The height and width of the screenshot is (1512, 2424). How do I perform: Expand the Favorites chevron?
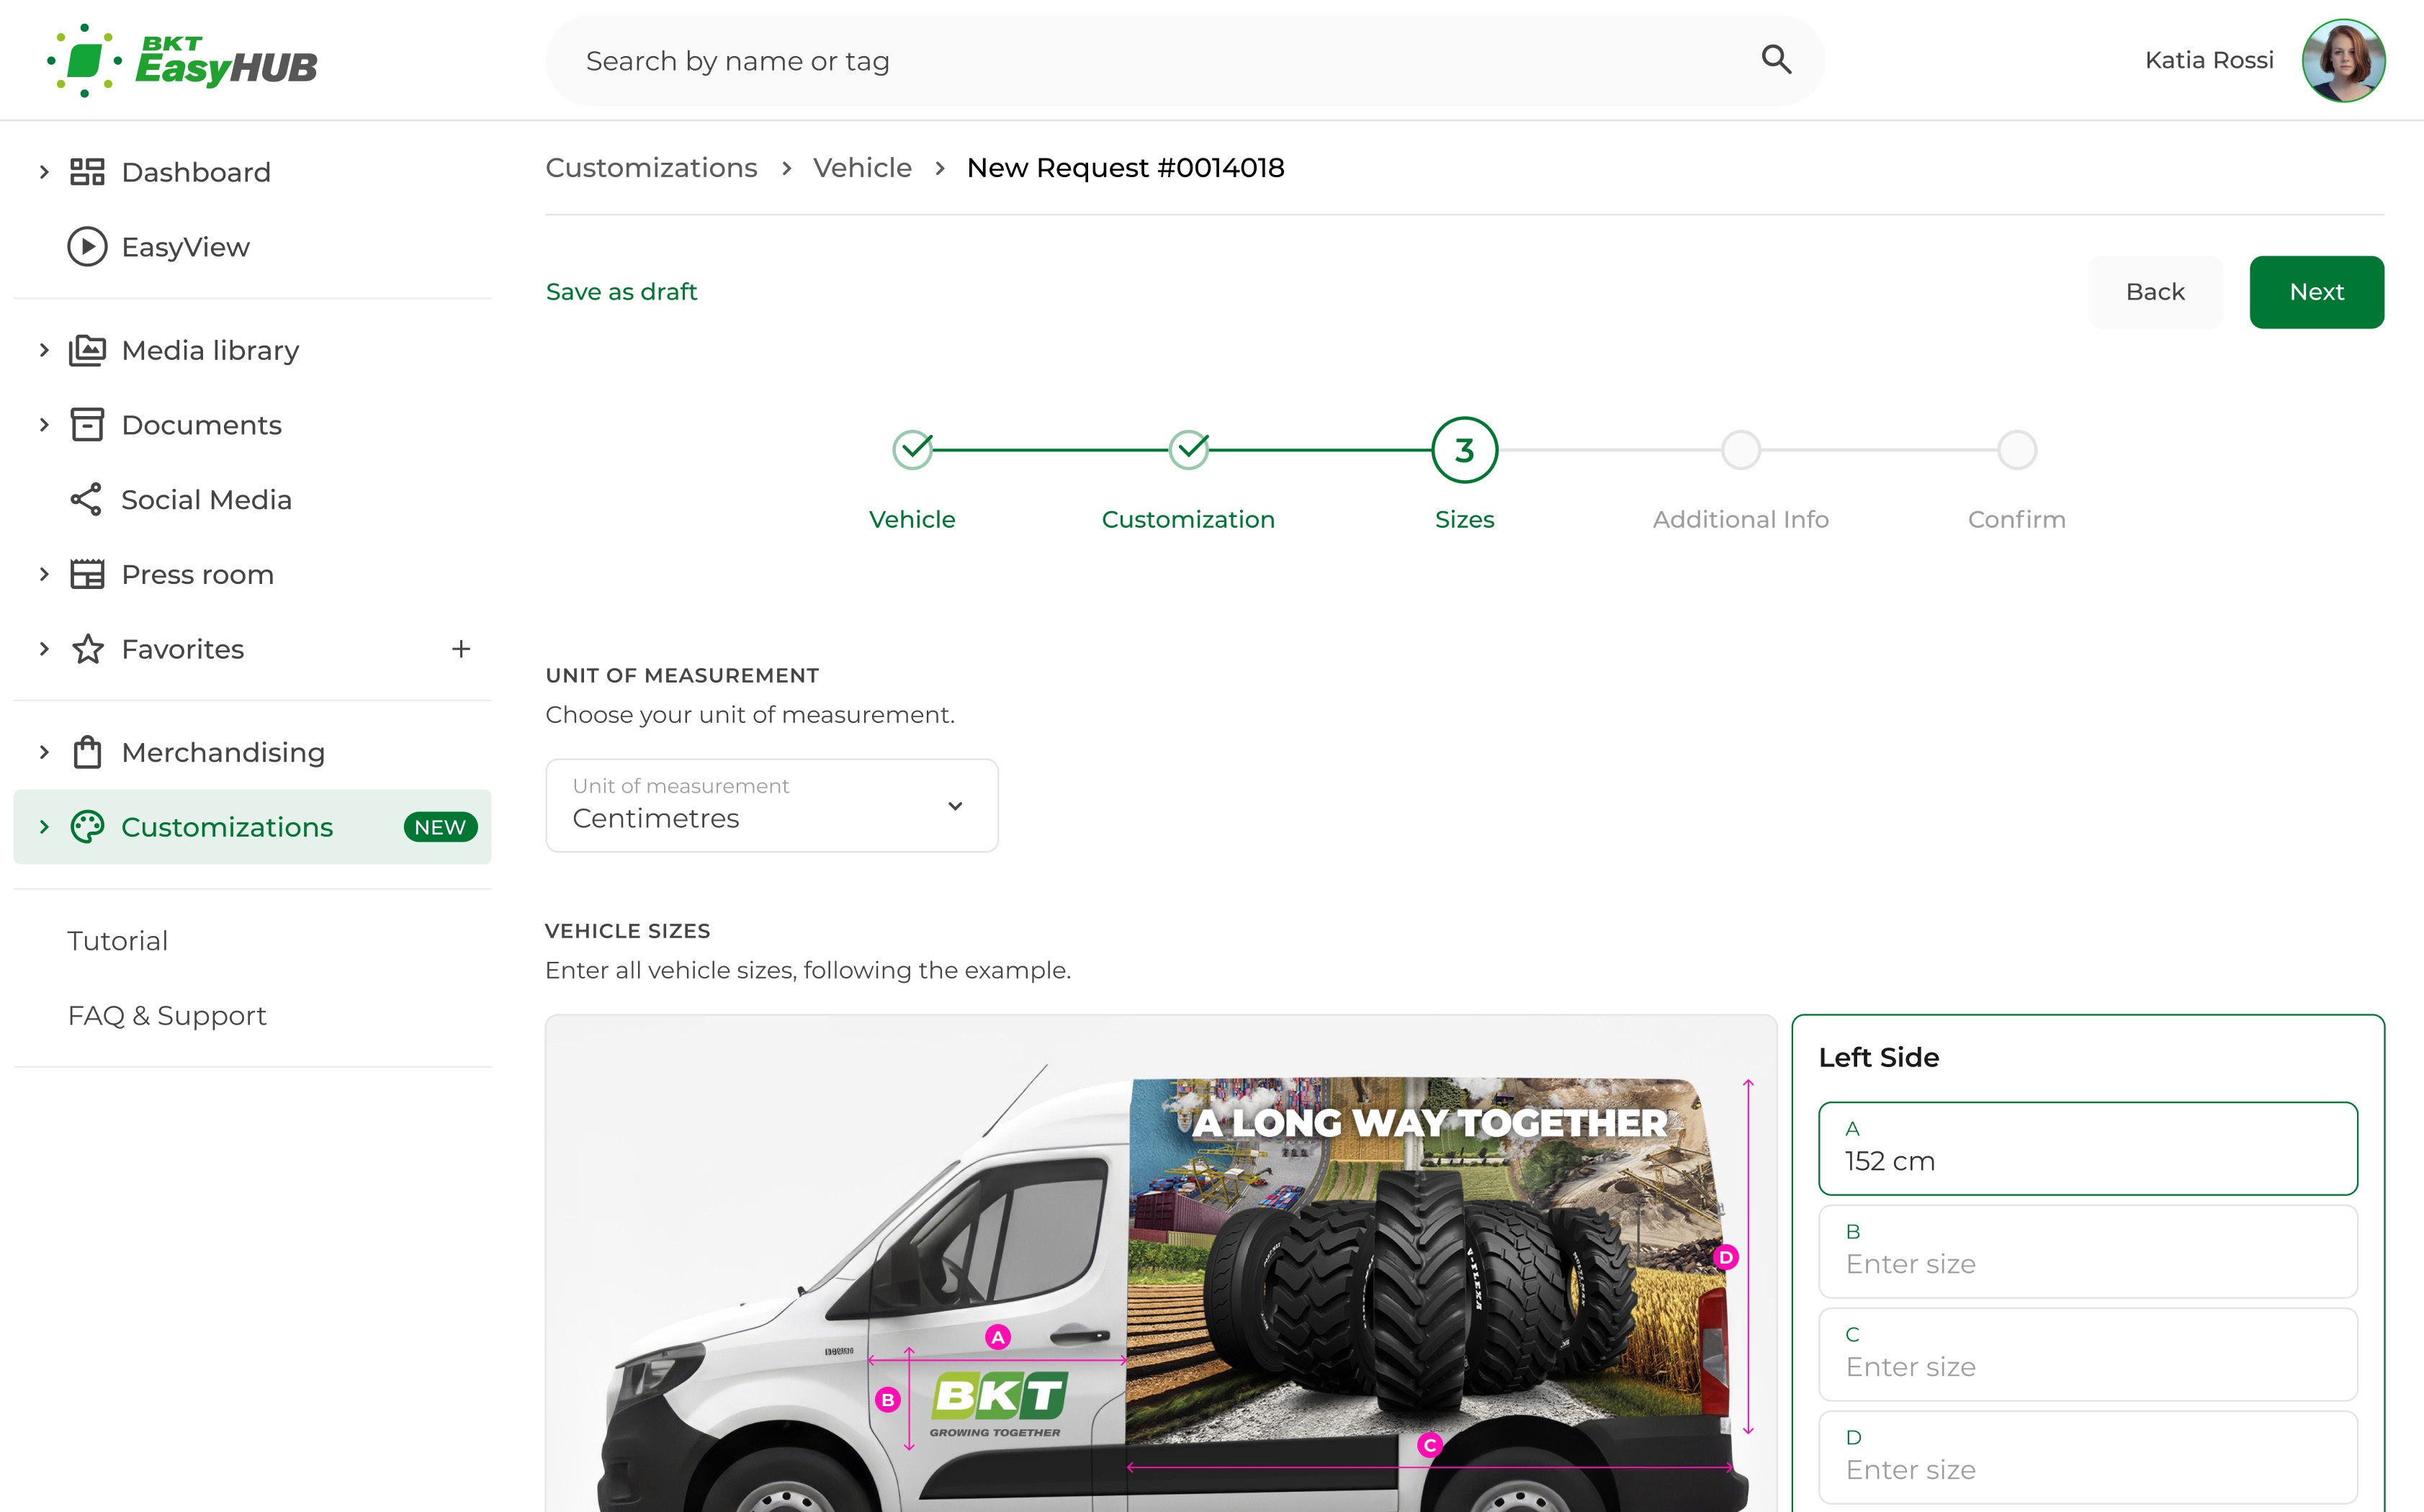click(44, 649)
